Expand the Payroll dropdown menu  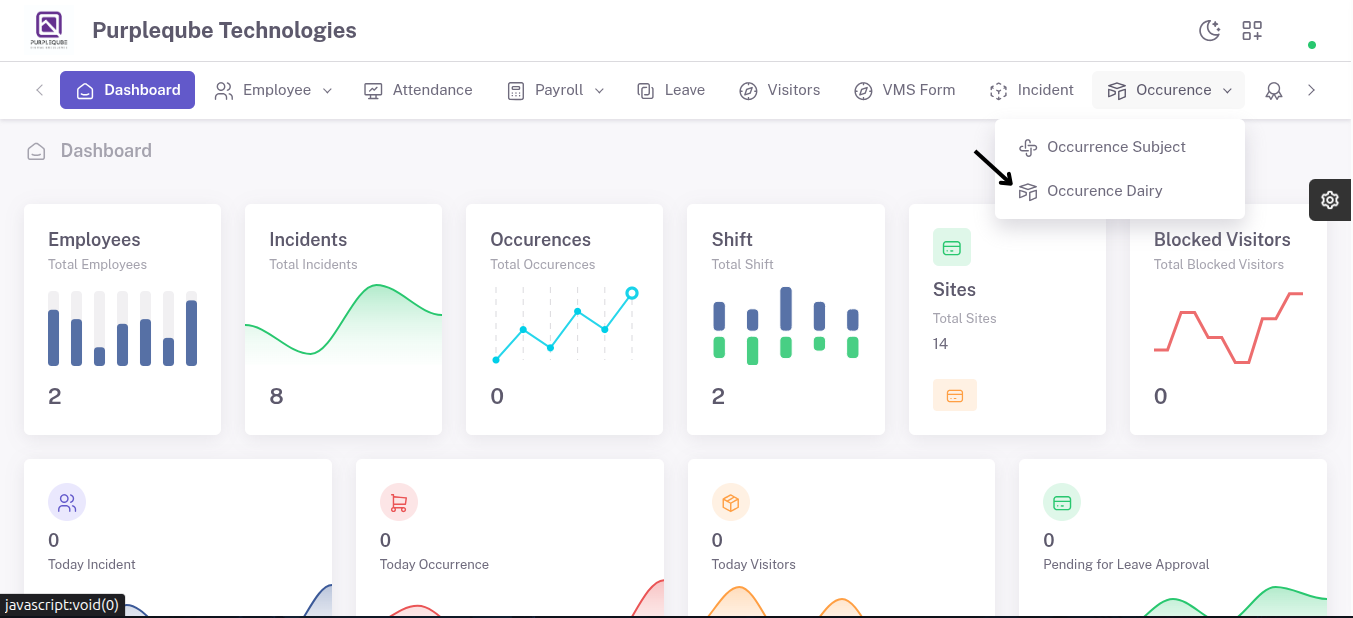pos(555,90)
